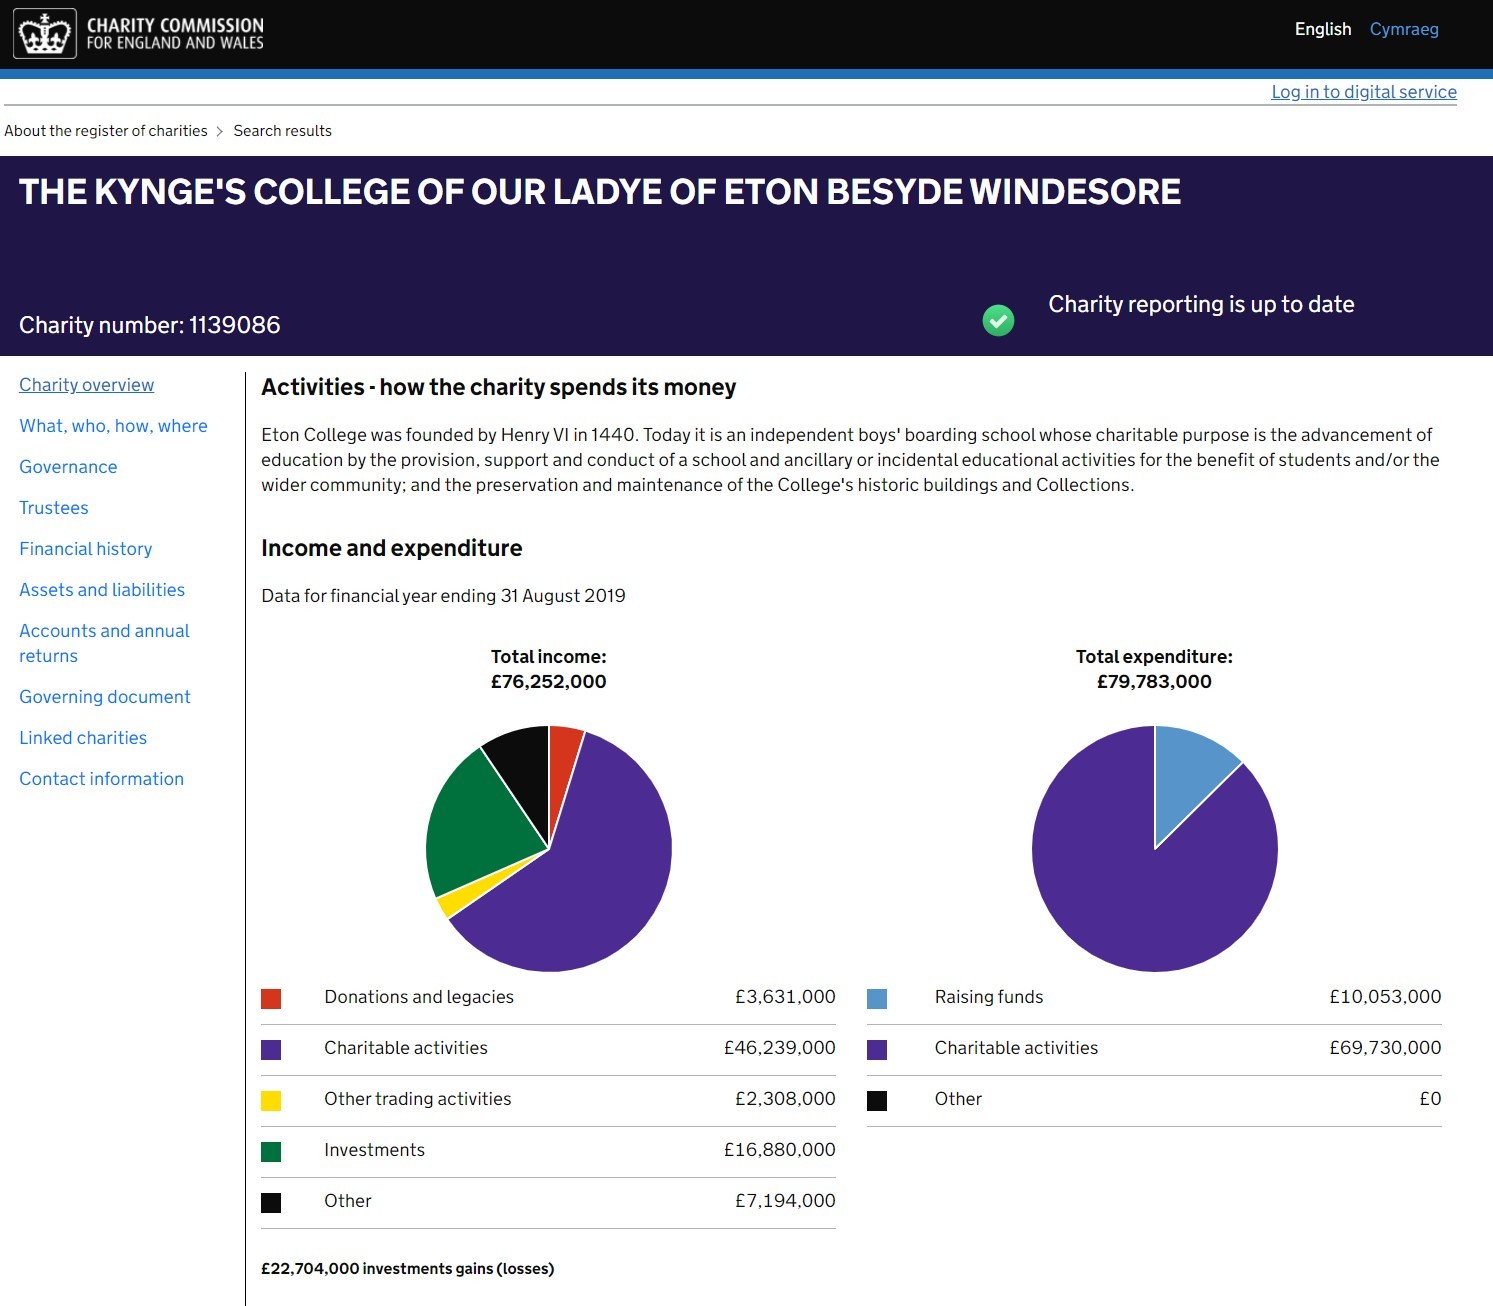Click the Charity Commission crown logo
The height and width of the screenshot is (1306, 1493).
(x=45, y=33)
